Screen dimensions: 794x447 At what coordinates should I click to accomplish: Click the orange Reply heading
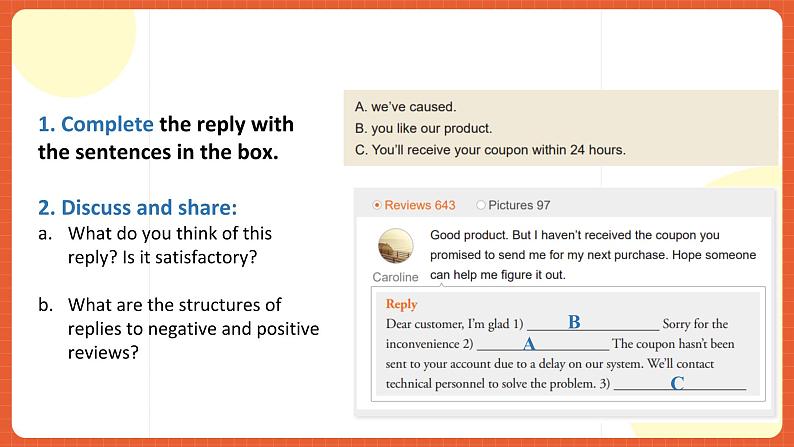pyautogui.click(x=401, y=304)
